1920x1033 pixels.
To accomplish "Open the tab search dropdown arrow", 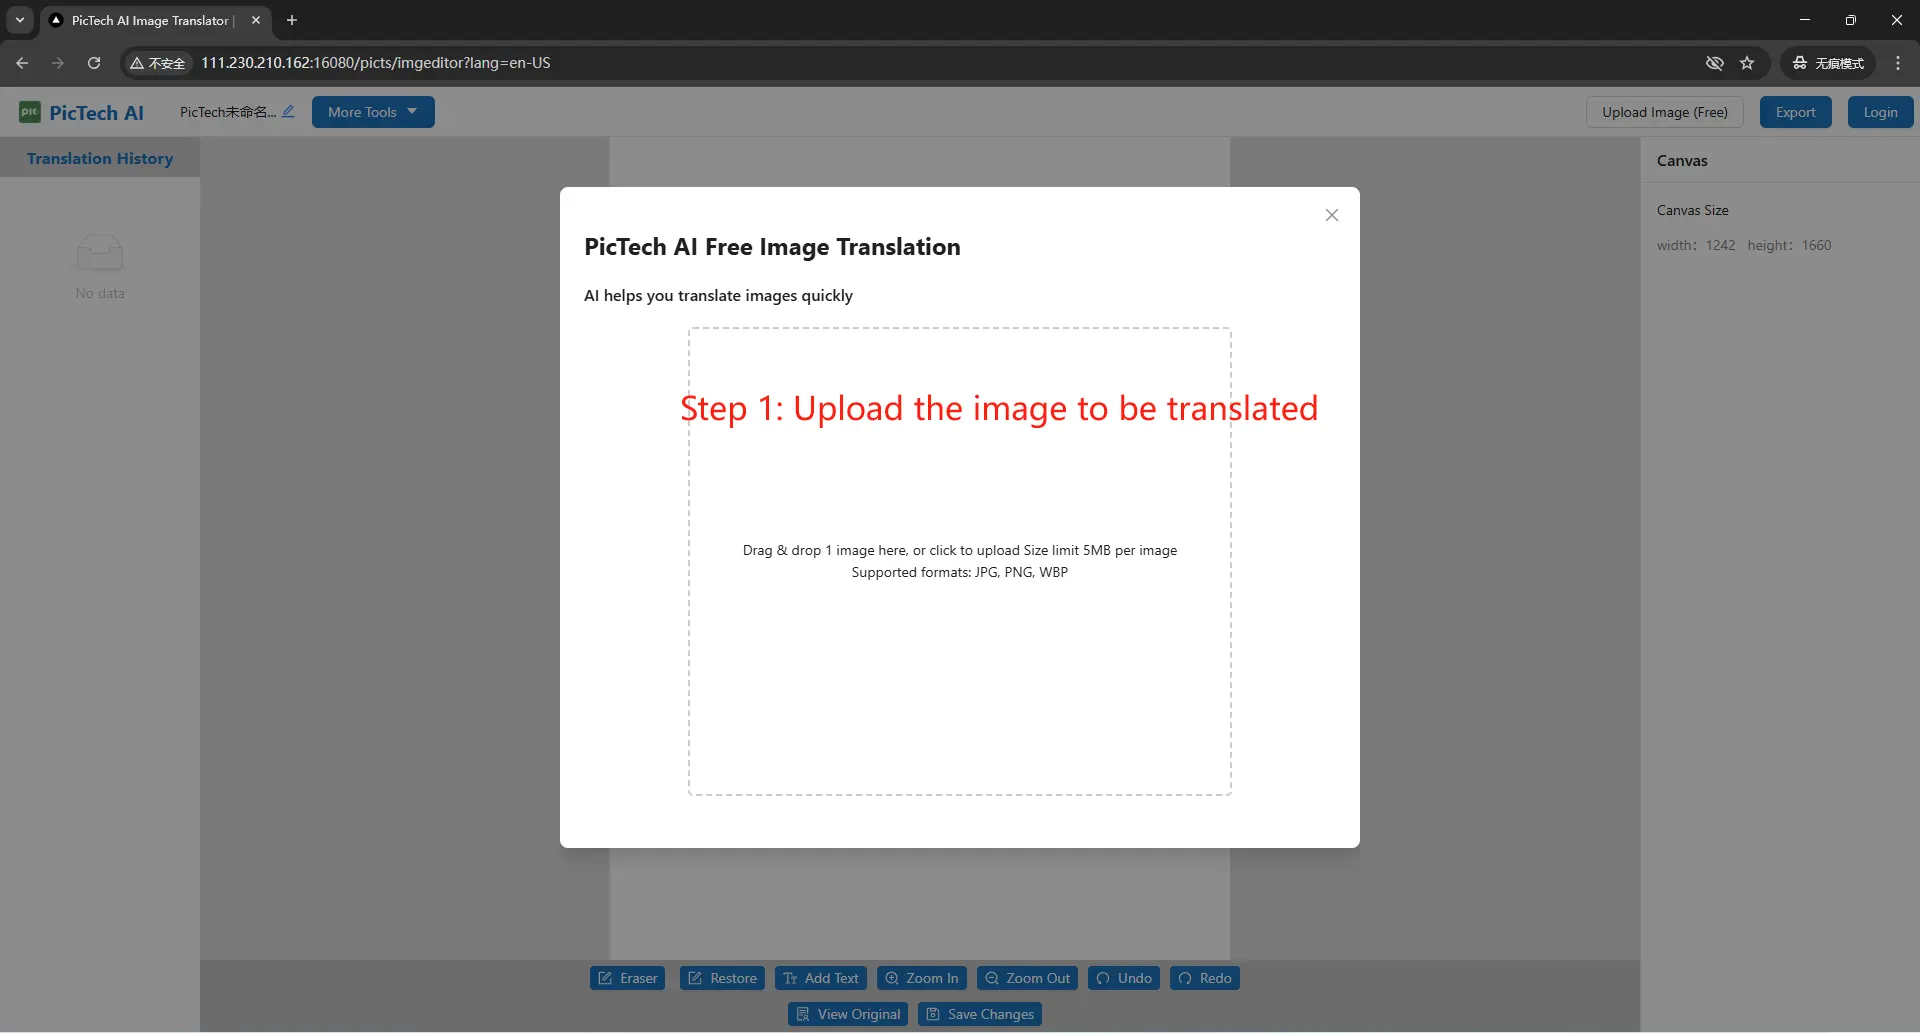I will coord(20,20).
